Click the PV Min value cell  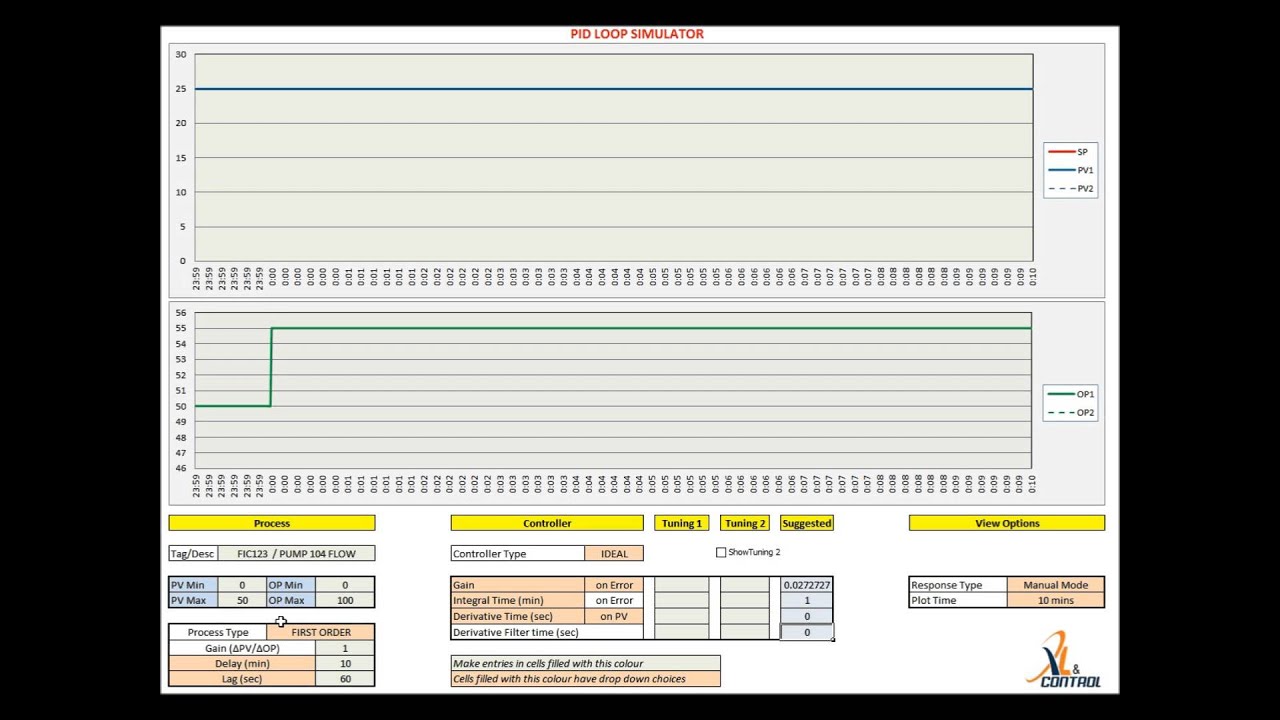(x=241, y=585)
